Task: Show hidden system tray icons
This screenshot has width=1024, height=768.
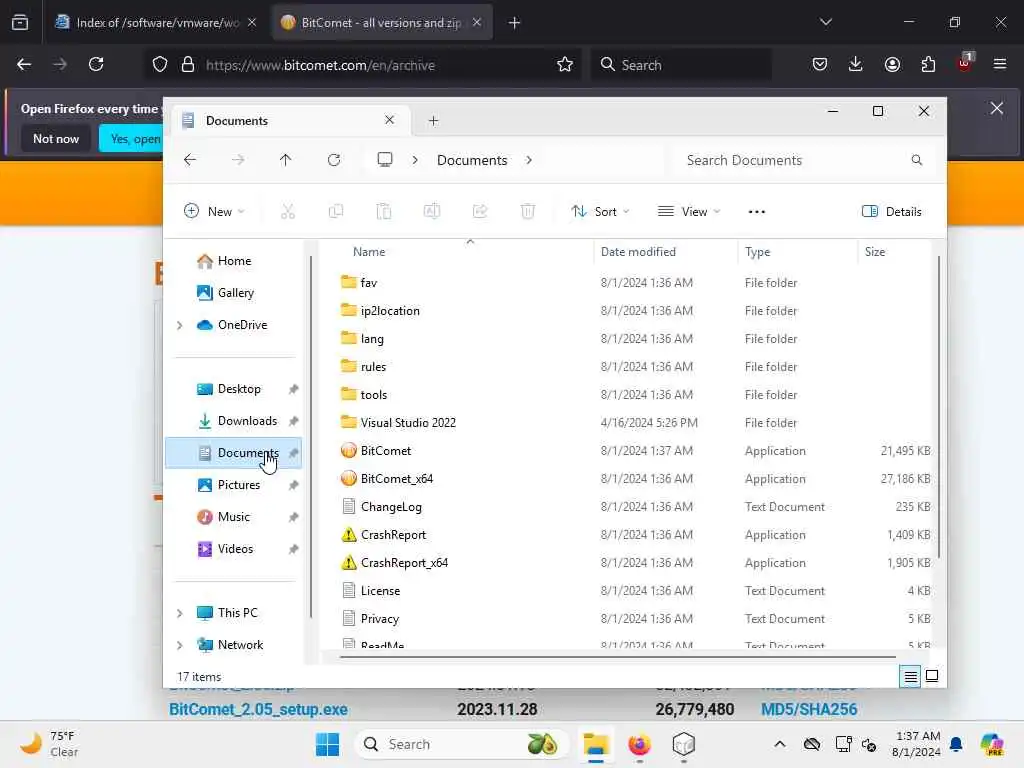Action: (780, 744)
